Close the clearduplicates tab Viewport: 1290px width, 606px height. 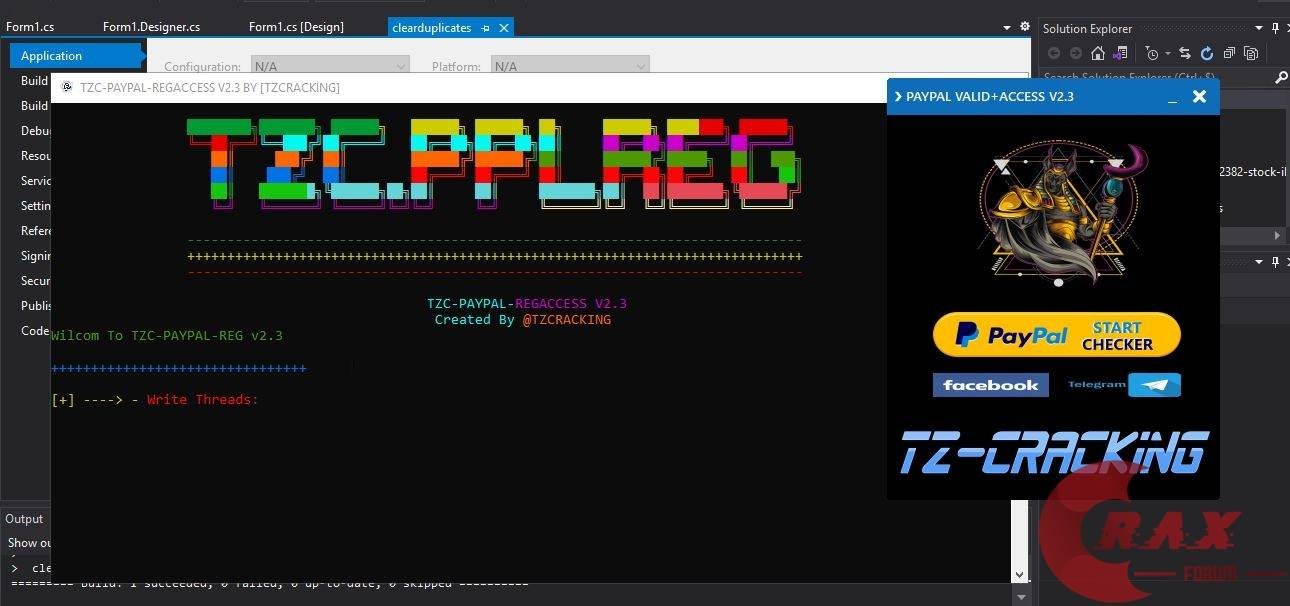click(x=502, y=28)
